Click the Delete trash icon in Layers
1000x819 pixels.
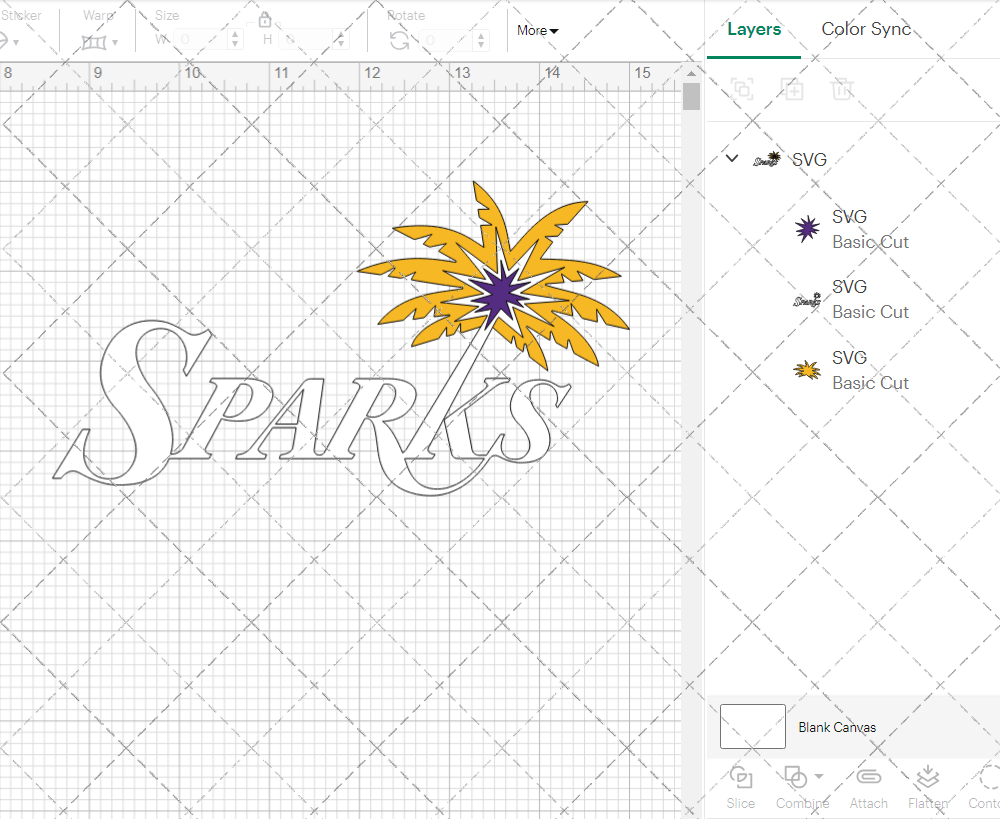(x=842, y=89)
